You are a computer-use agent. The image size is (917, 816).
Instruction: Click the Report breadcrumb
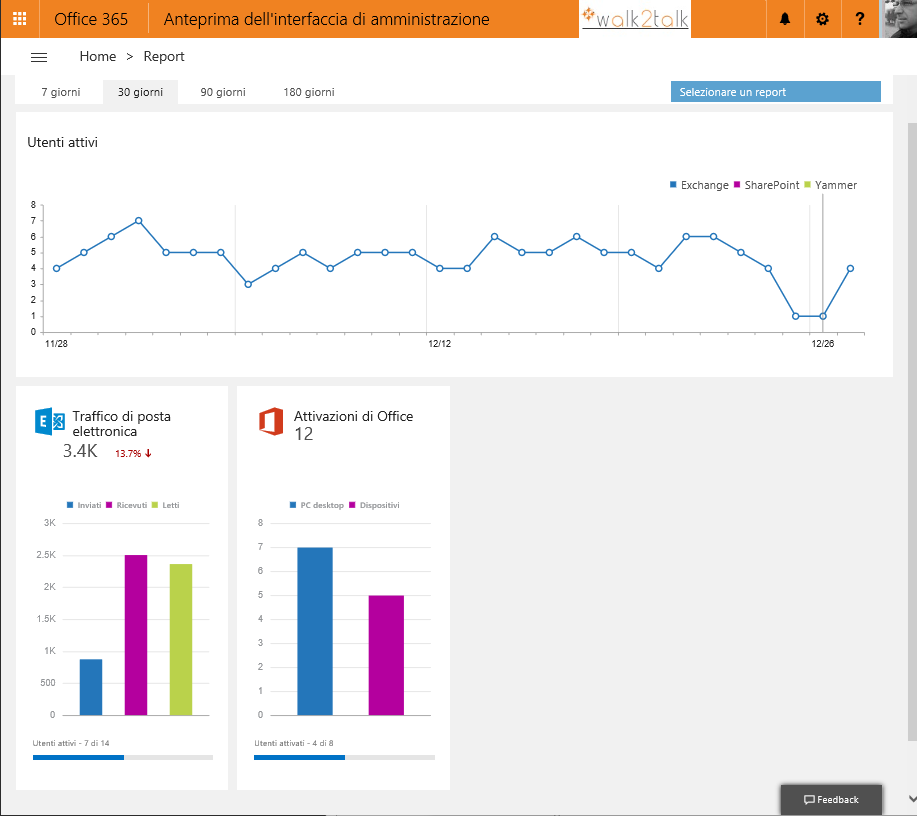click(x=164, y=56)
